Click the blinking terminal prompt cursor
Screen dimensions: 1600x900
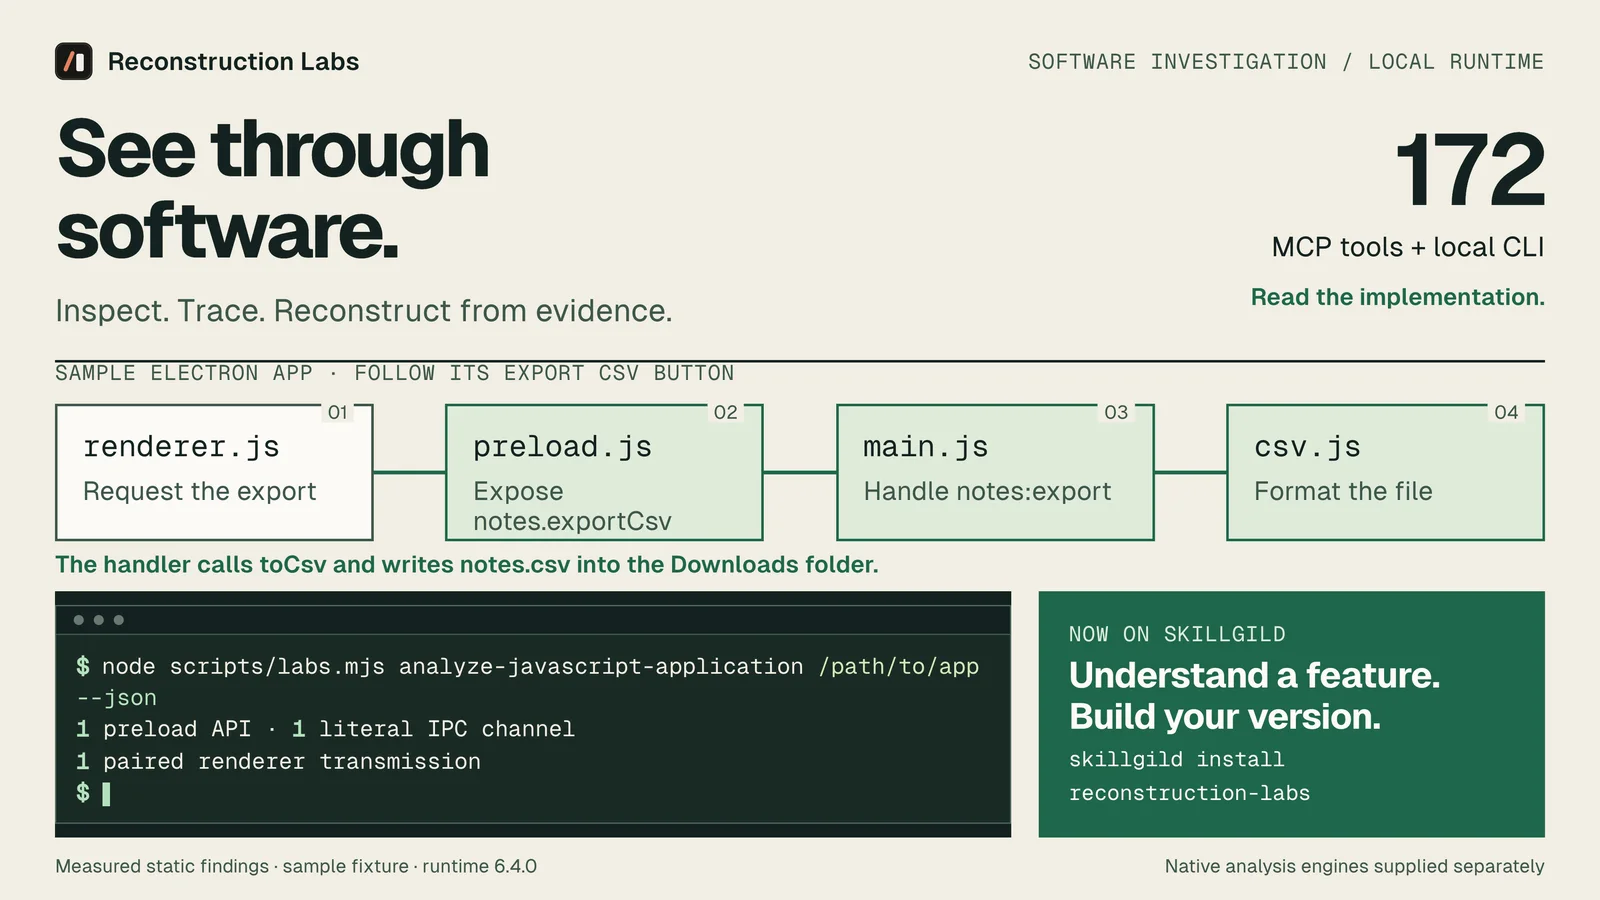[x=106, y=794]
